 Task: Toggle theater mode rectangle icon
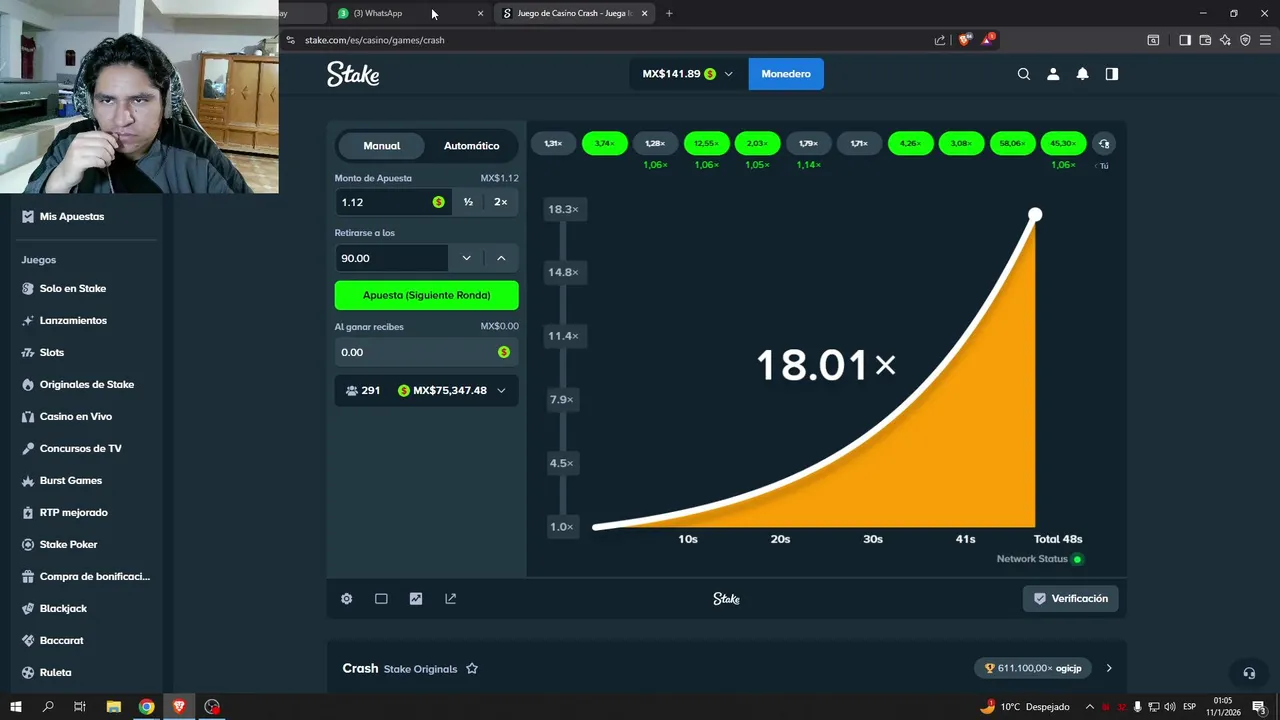381,599
